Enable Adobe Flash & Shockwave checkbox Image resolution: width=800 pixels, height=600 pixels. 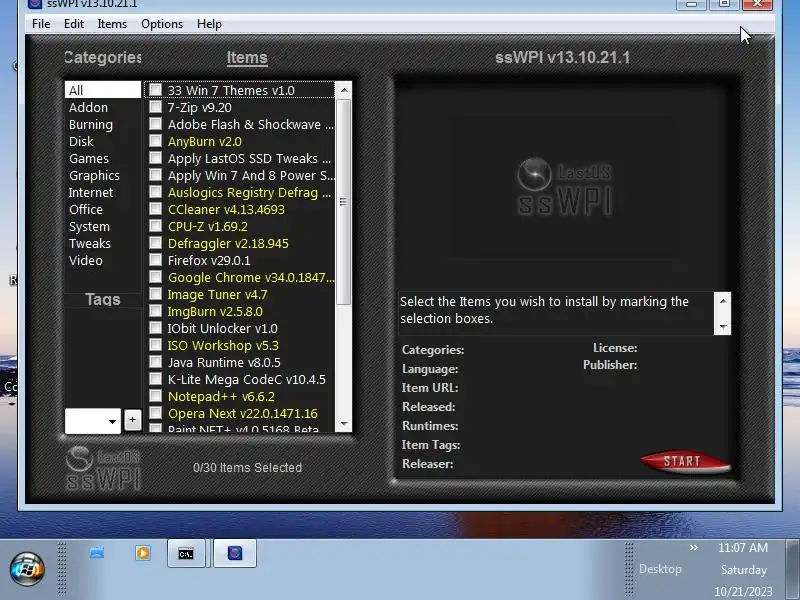(156, 124)
